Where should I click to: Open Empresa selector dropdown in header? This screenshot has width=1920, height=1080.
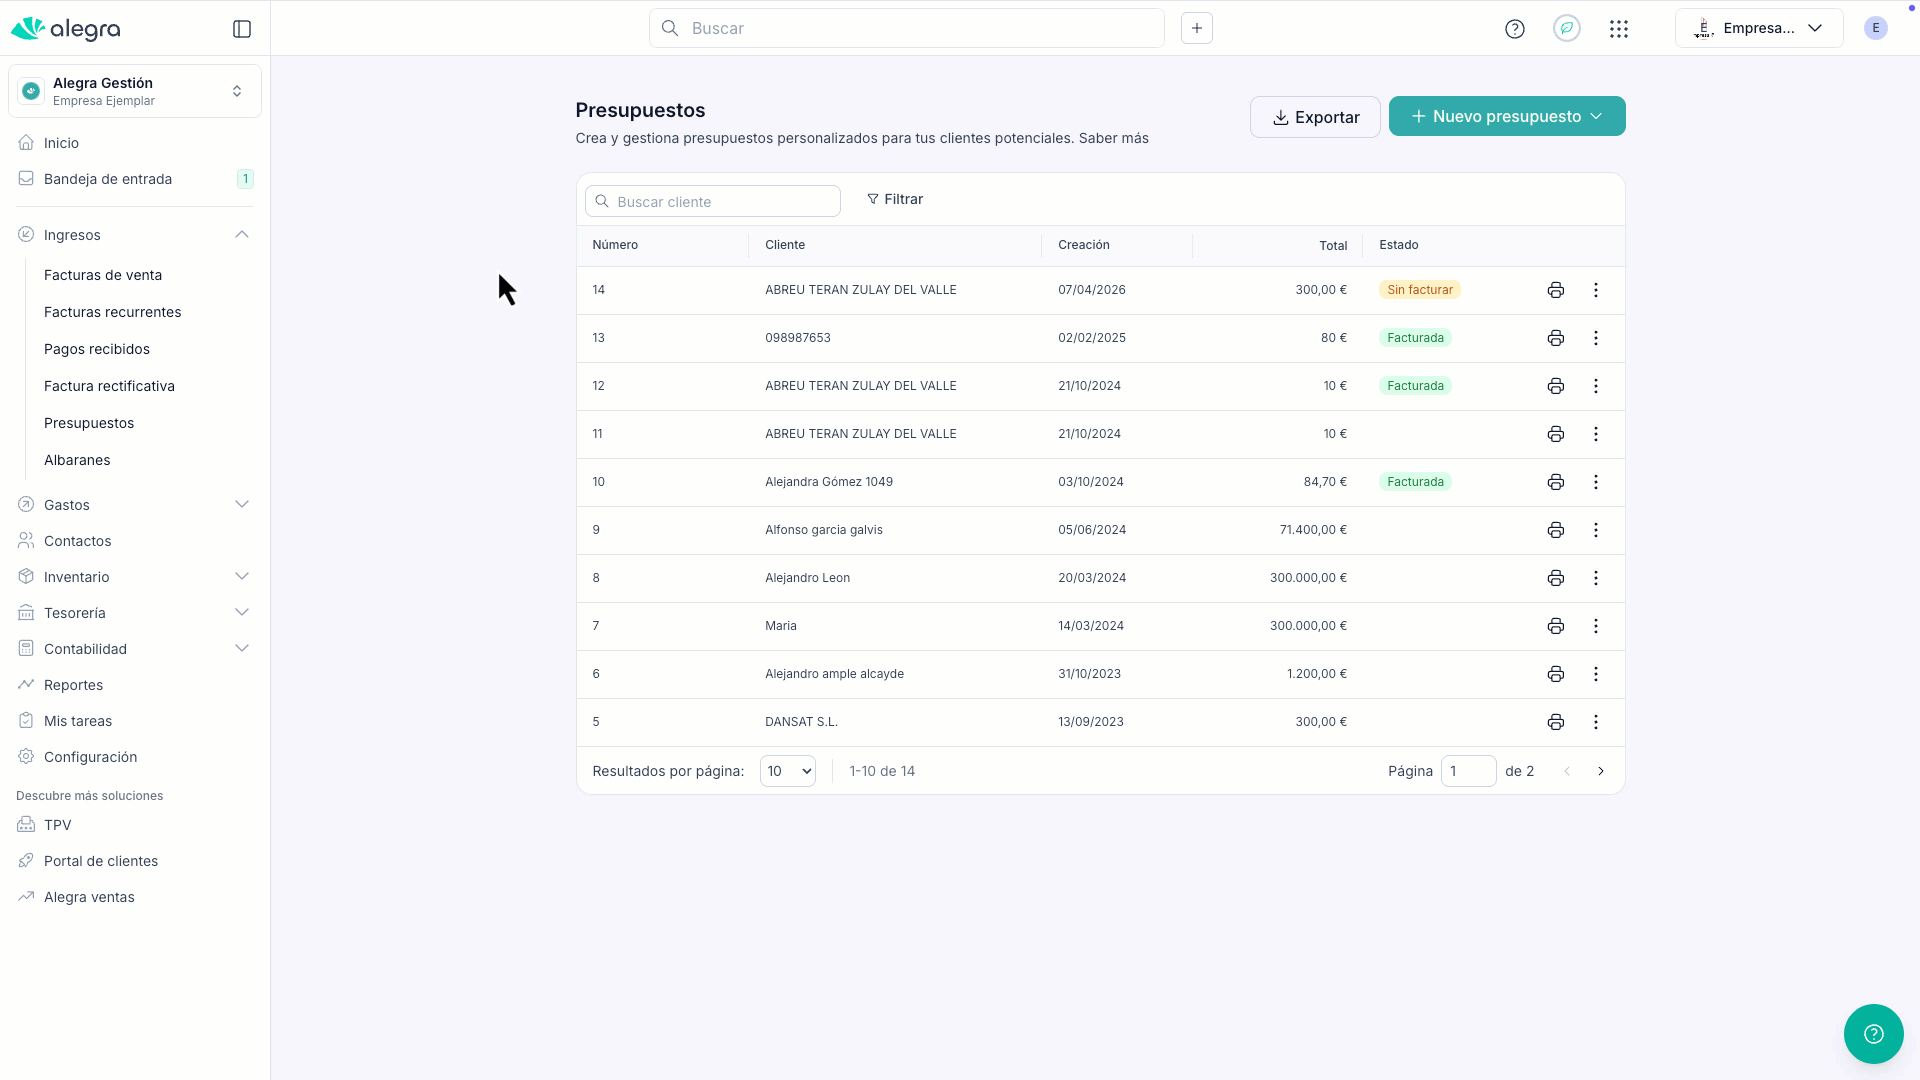(x=1758, y=28)
